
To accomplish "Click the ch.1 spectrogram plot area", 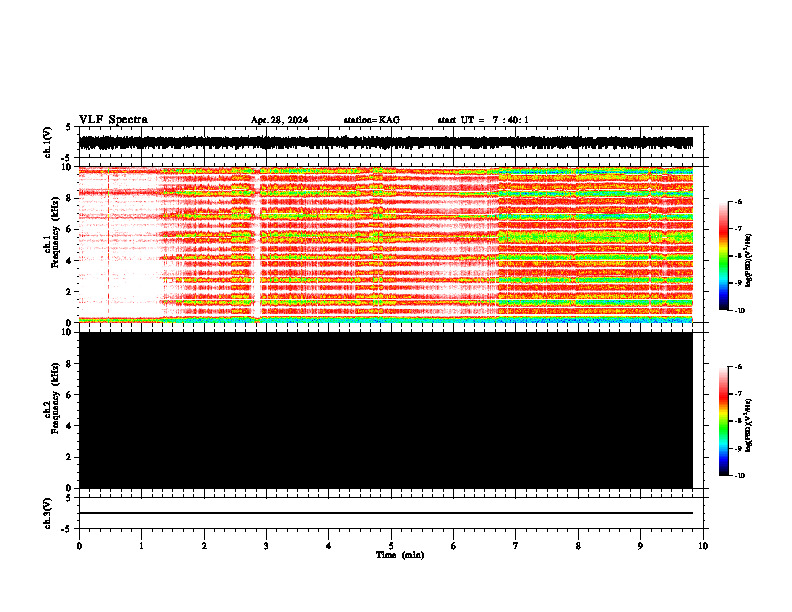I will click(x=386, y=244).
